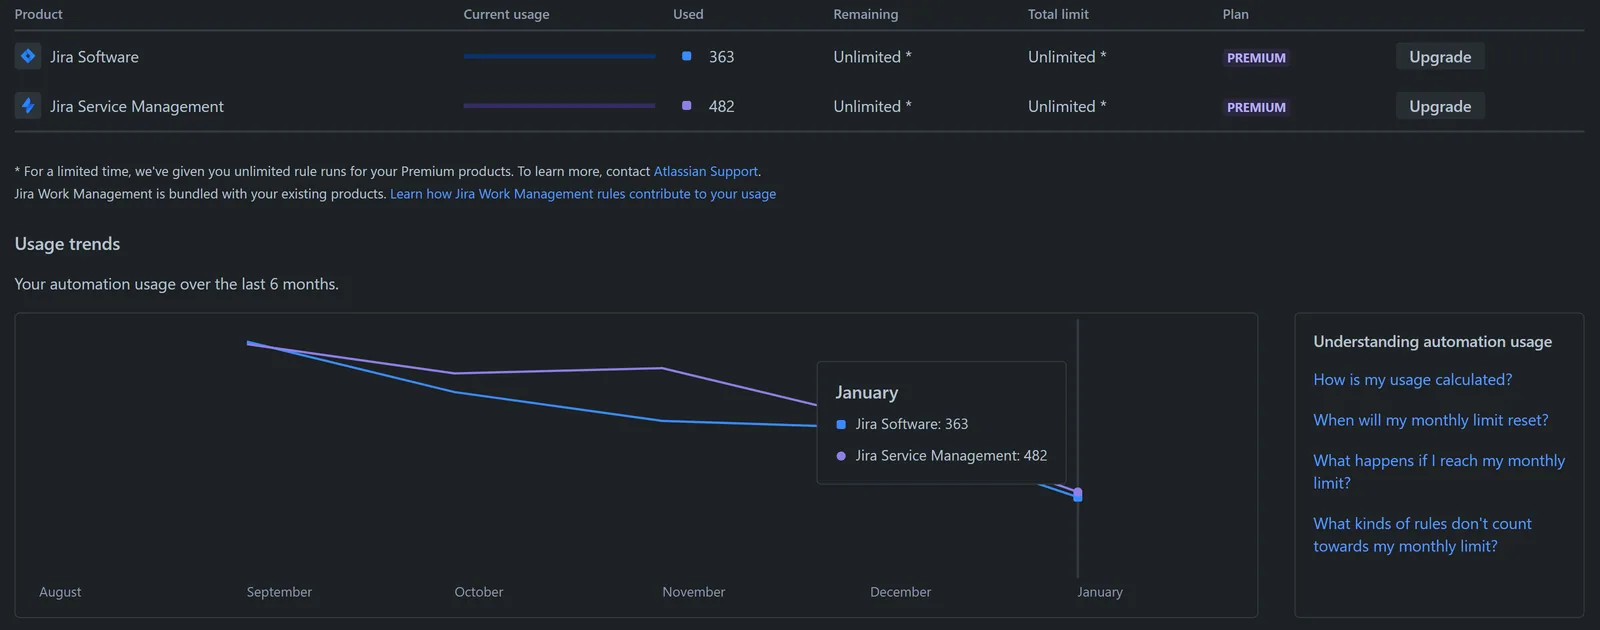The width and height of the screenshot is (1600, 630).
Task: Click the Jira Software product icon
Action: pos(28,56)
